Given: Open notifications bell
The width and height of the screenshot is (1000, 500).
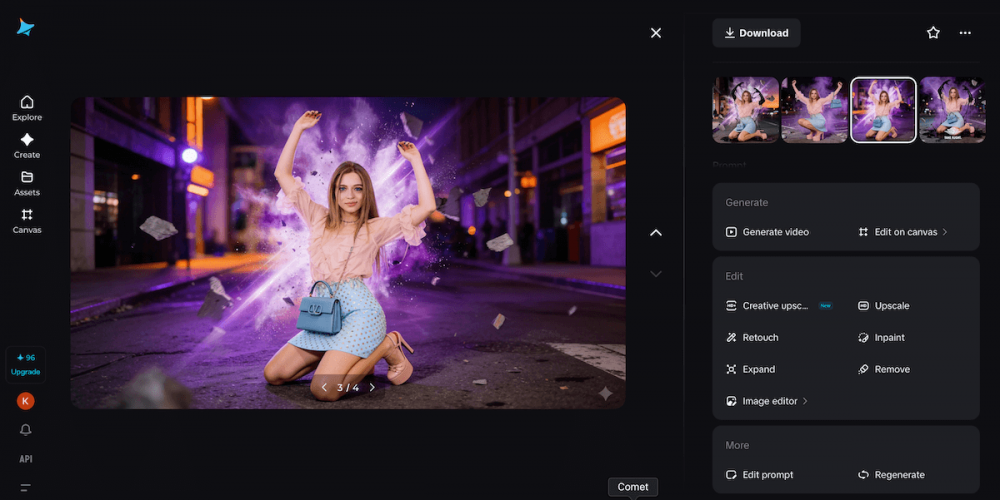Looking at the screenshot, I should [26, 430].
